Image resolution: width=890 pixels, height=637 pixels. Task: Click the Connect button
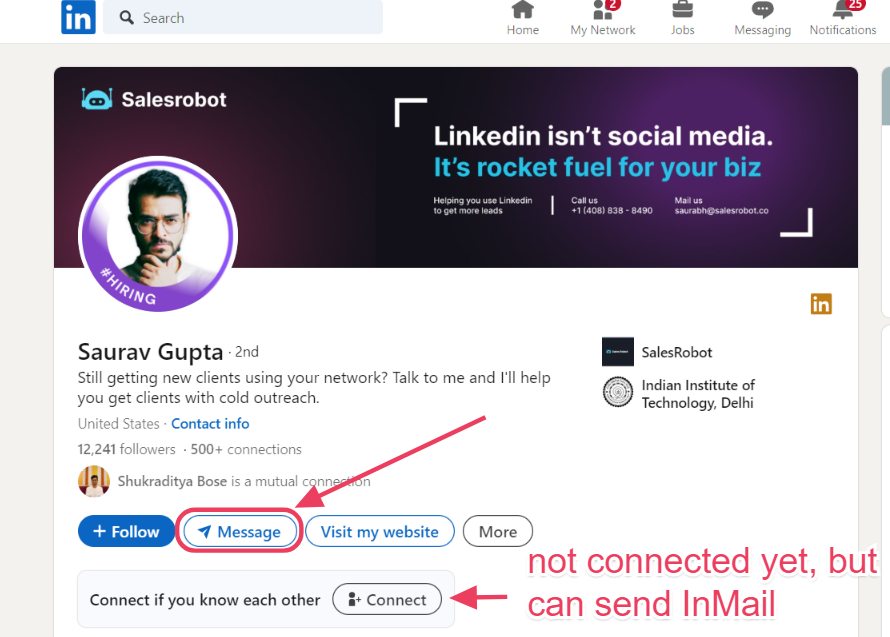pos(387,600)
